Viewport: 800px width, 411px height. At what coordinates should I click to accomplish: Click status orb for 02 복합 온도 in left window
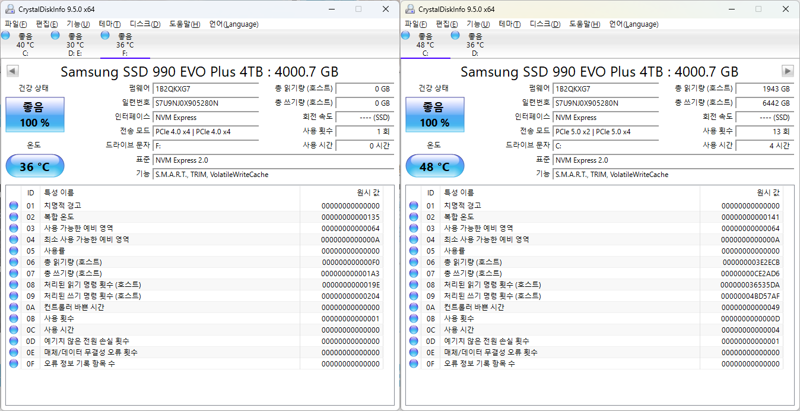[13, 217]
